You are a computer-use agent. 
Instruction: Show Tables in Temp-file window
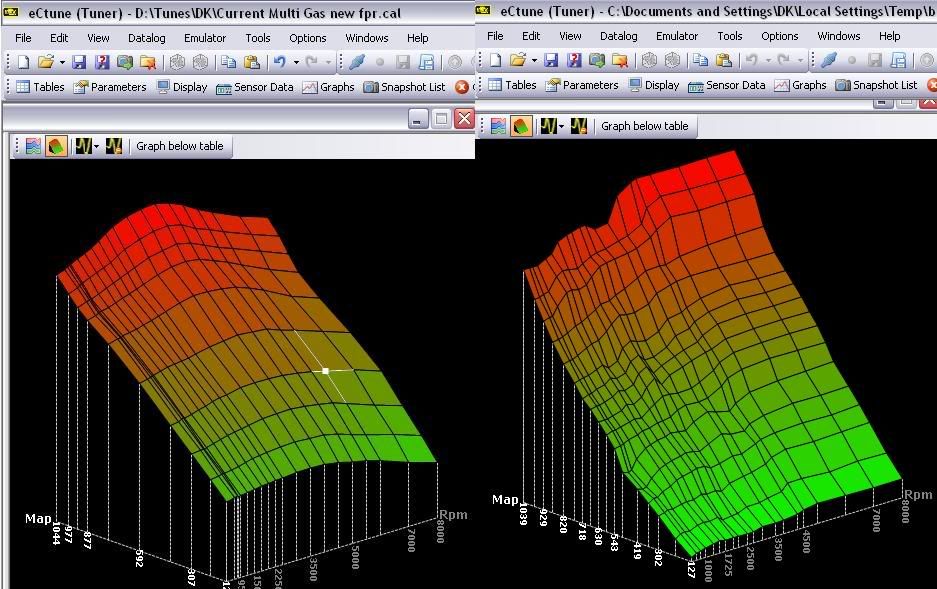point(512,85)
